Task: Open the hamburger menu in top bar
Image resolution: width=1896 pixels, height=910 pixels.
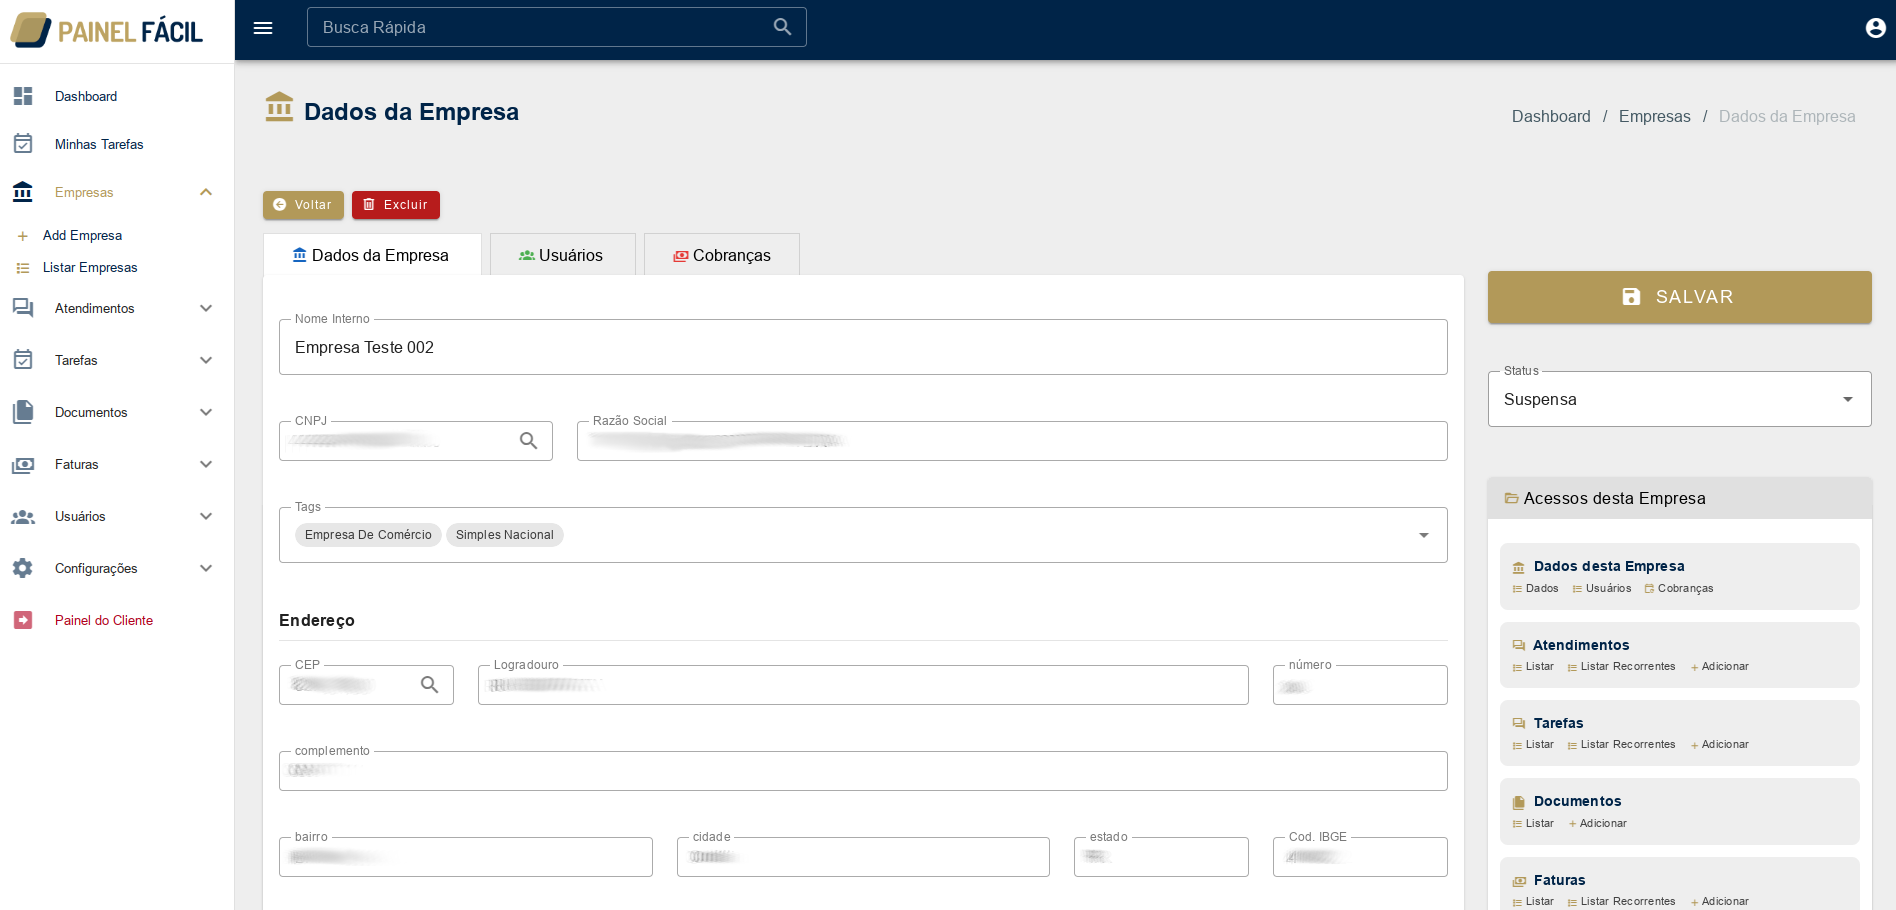Action: pos(263,28)
